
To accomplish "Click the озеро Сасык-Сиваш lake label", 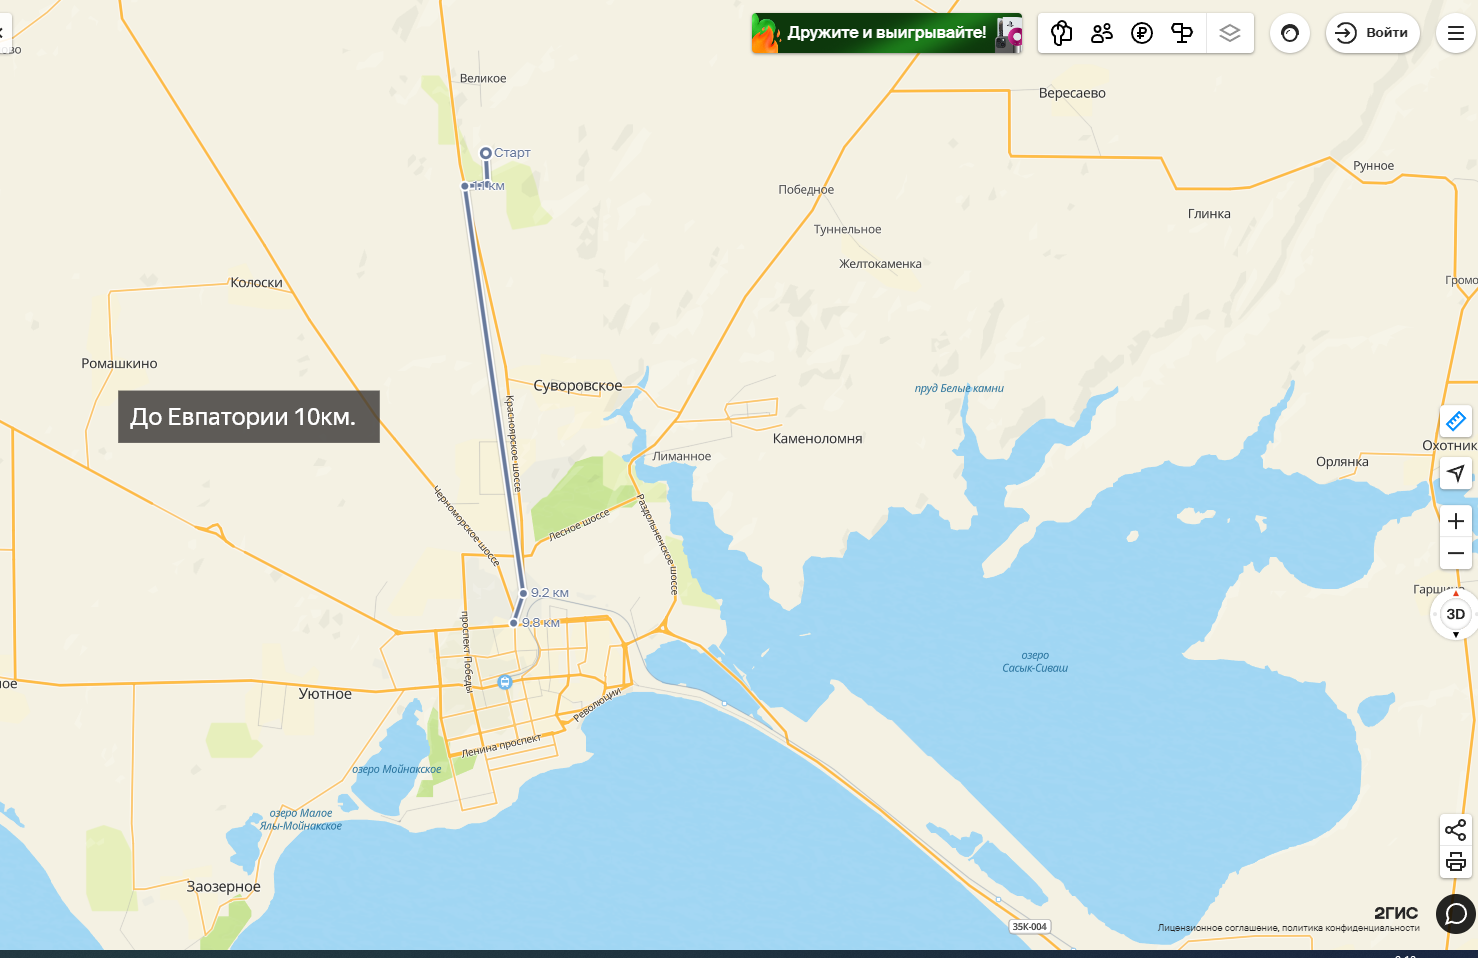I will [1035, 662].
